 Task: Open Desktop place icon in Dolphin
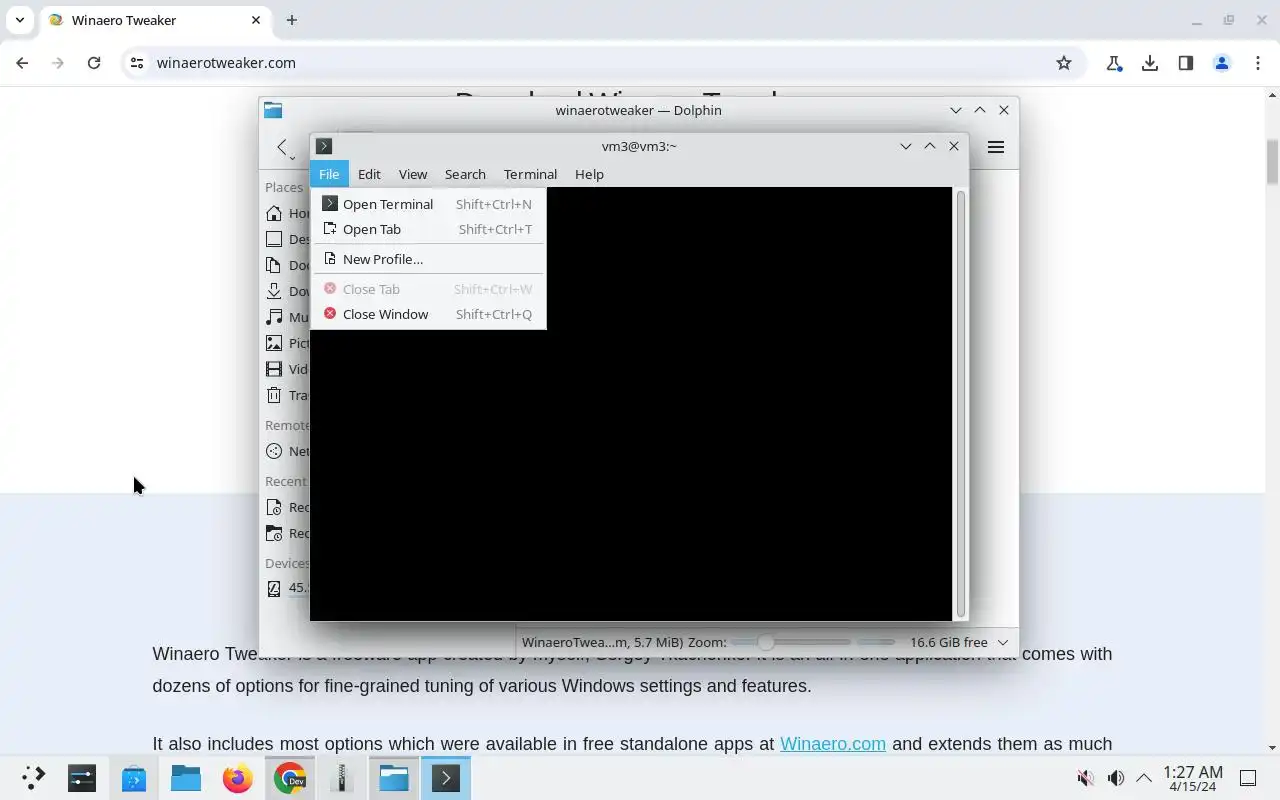point(274,239)
